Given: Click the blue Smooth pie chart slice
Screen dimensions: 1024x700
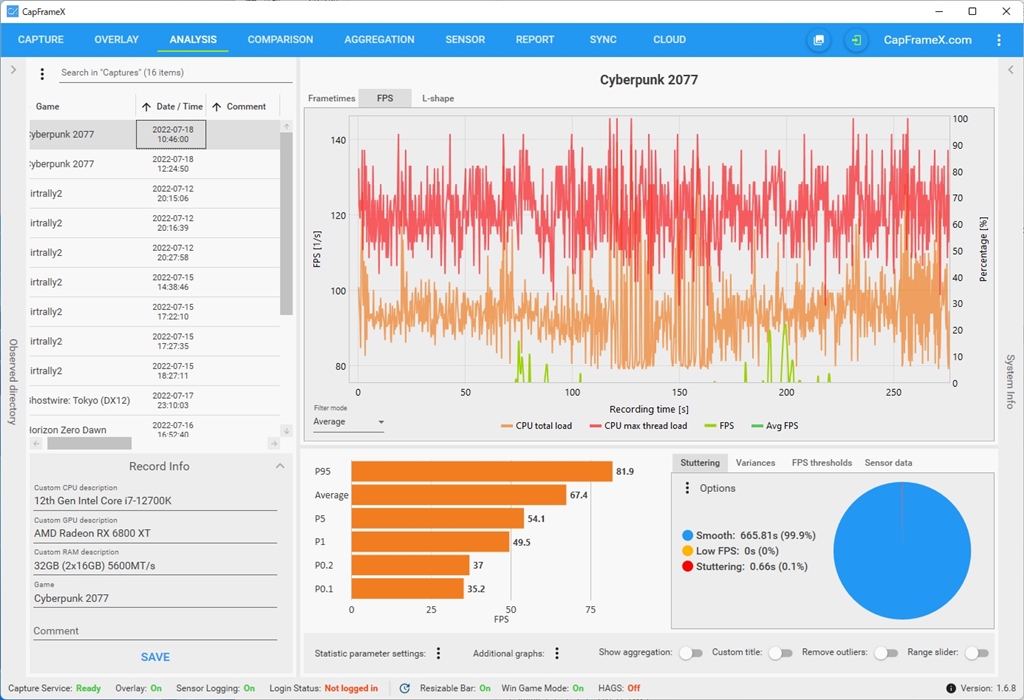Looking at the screenshot, I should tap(902, 550).
